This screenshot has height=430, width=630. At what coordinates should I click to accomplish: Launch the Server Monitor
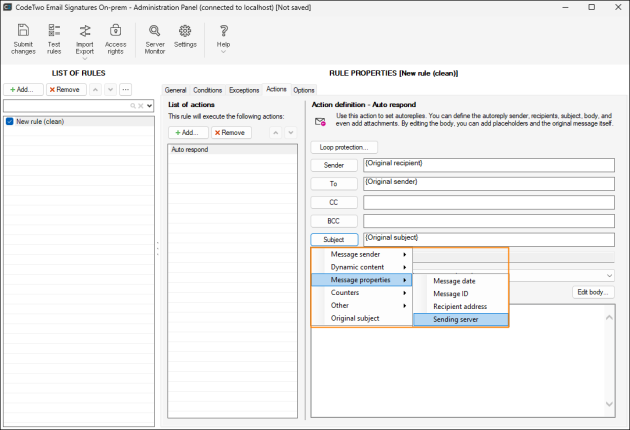[x=155, y=38]
